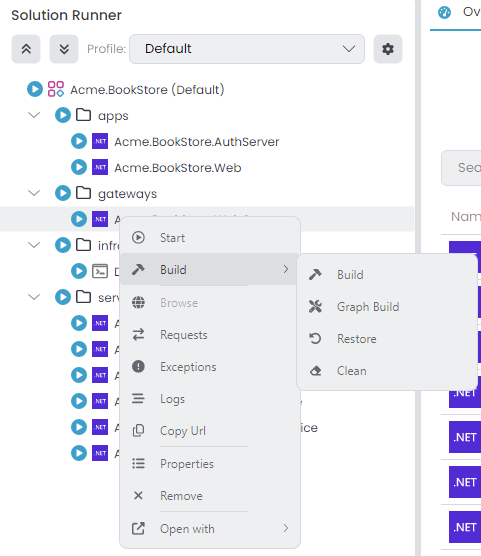Choose Start from the context menu
The height and width of the screenshot is (556, 481).
coord(210,238)
